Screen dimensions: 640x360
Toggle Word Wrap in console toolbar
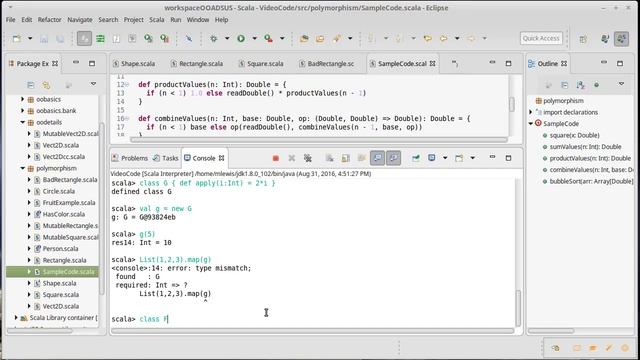(361, 158)
